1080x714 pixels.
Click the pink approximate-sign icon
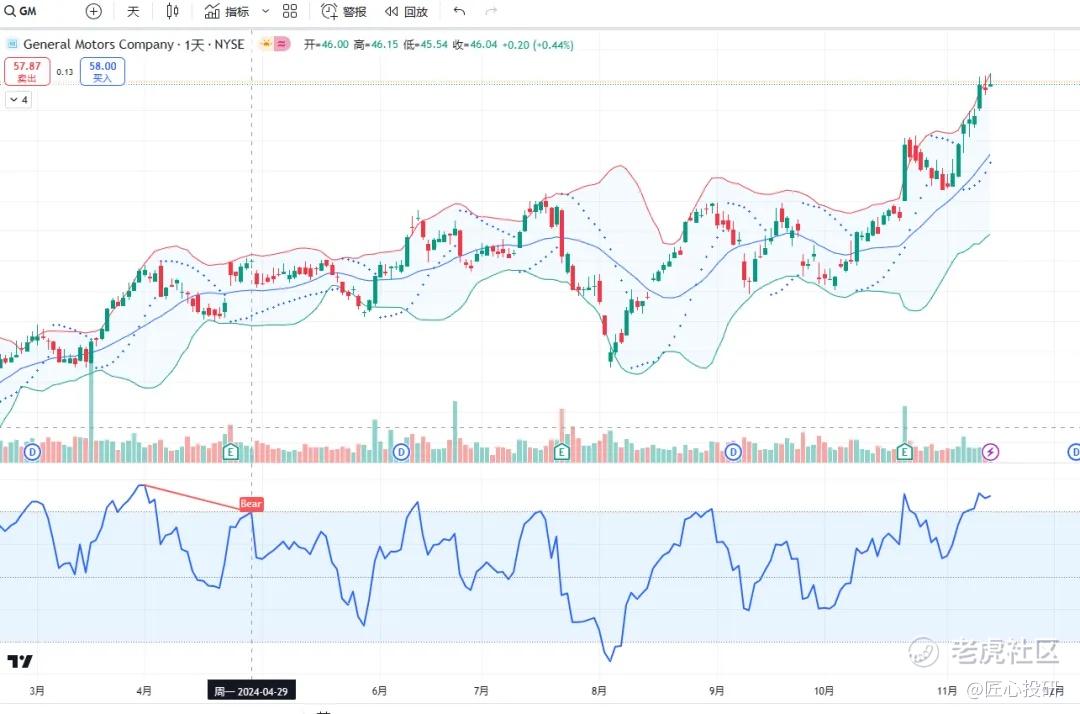282,44
